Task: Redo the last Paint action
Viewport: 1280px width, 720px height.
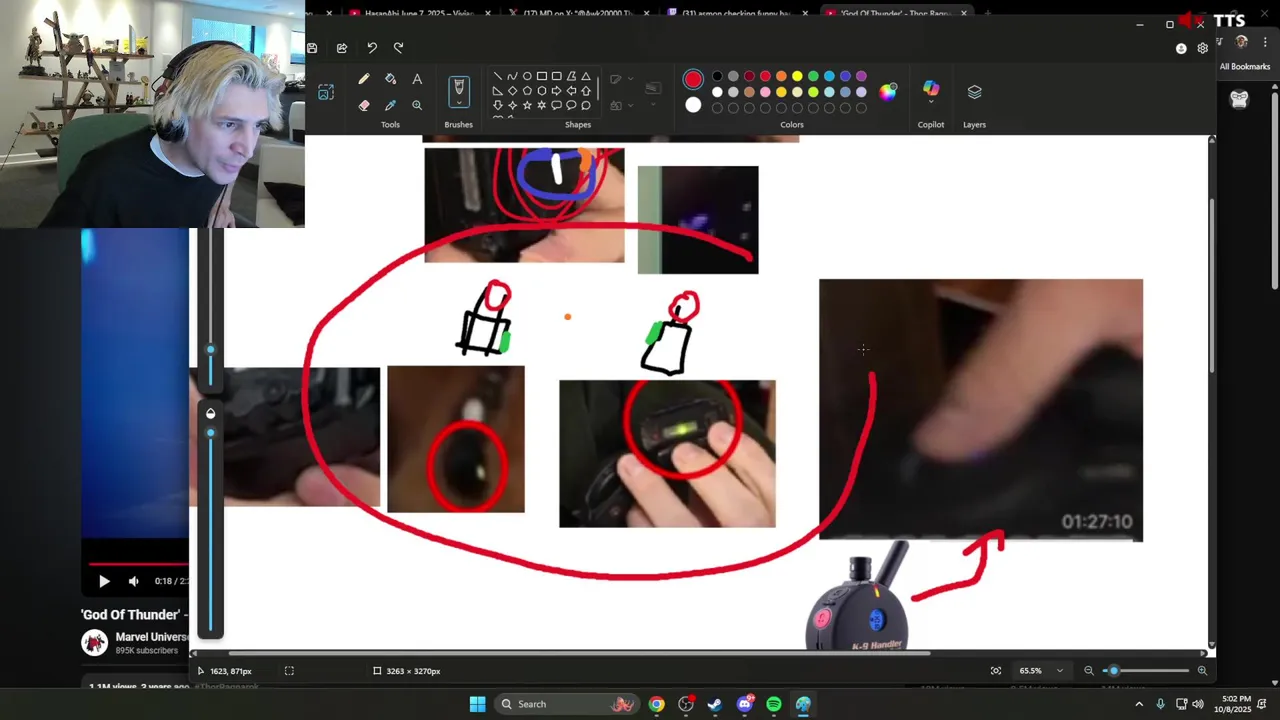Action: pyautogui.click(x=398, y=48)
